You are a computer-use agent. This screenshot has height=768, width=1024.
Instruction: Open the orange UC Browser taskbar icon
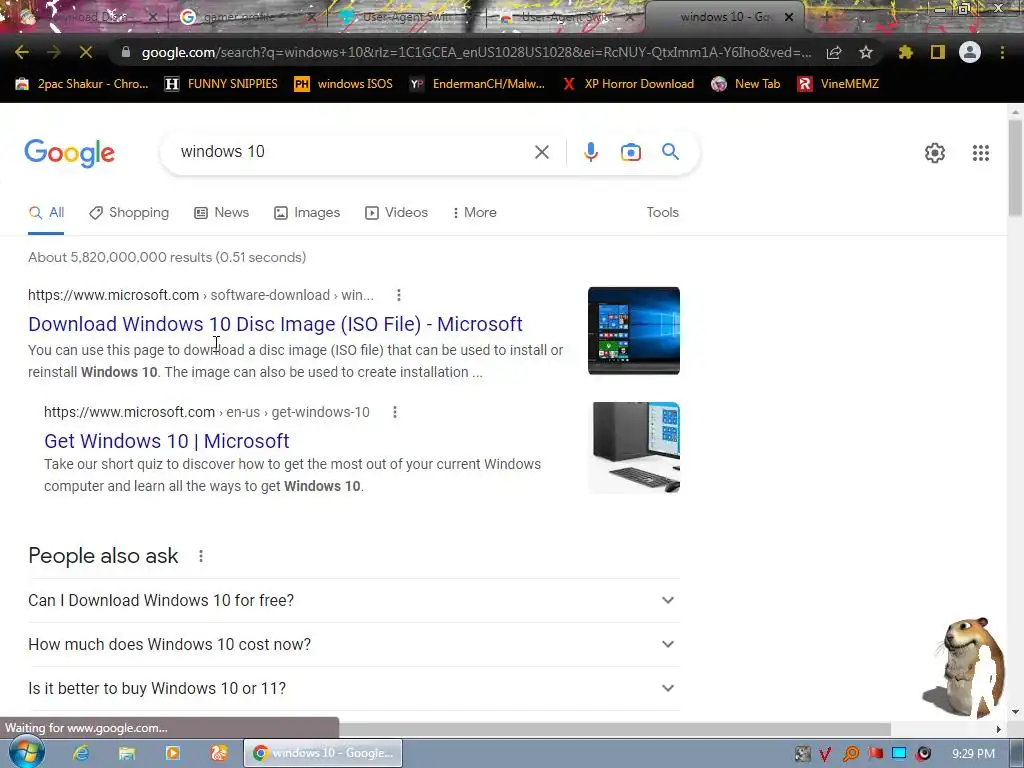coord(218,753)
